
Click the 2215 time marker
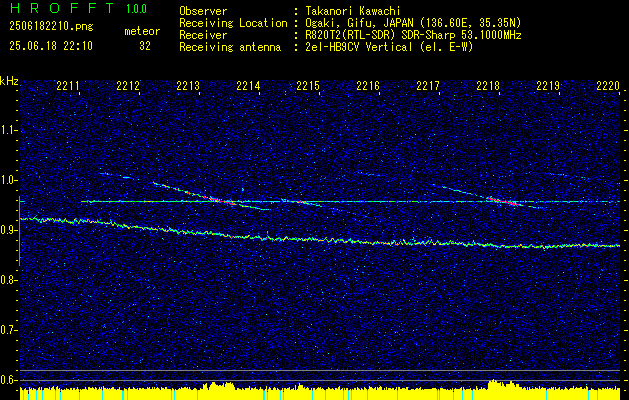pos(308,85)
